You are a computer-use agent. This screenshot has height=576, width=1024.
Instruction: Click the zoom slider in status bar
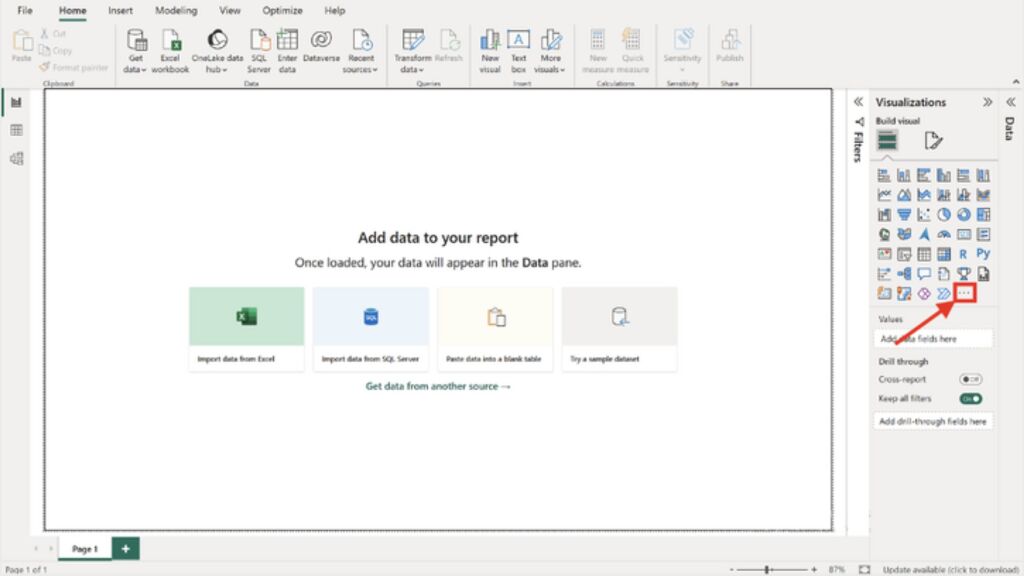click(767, 569)
